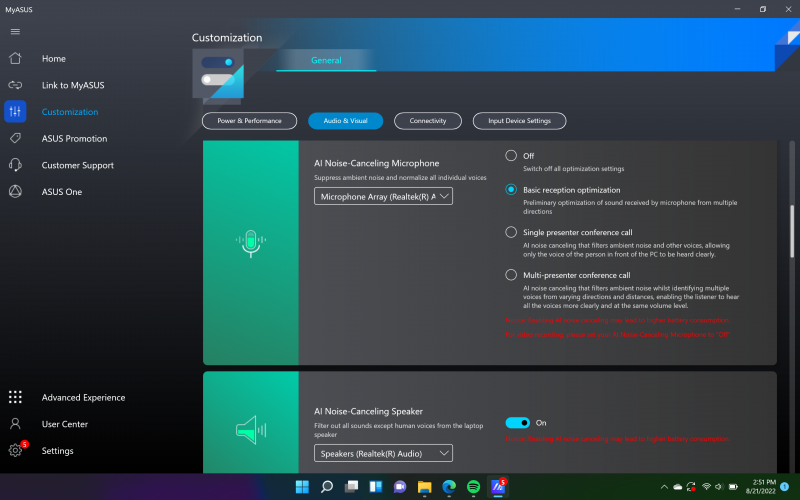Screen dimensions: 800x500
Task: Click the volume tray icon
Action: tap(719, 487)
